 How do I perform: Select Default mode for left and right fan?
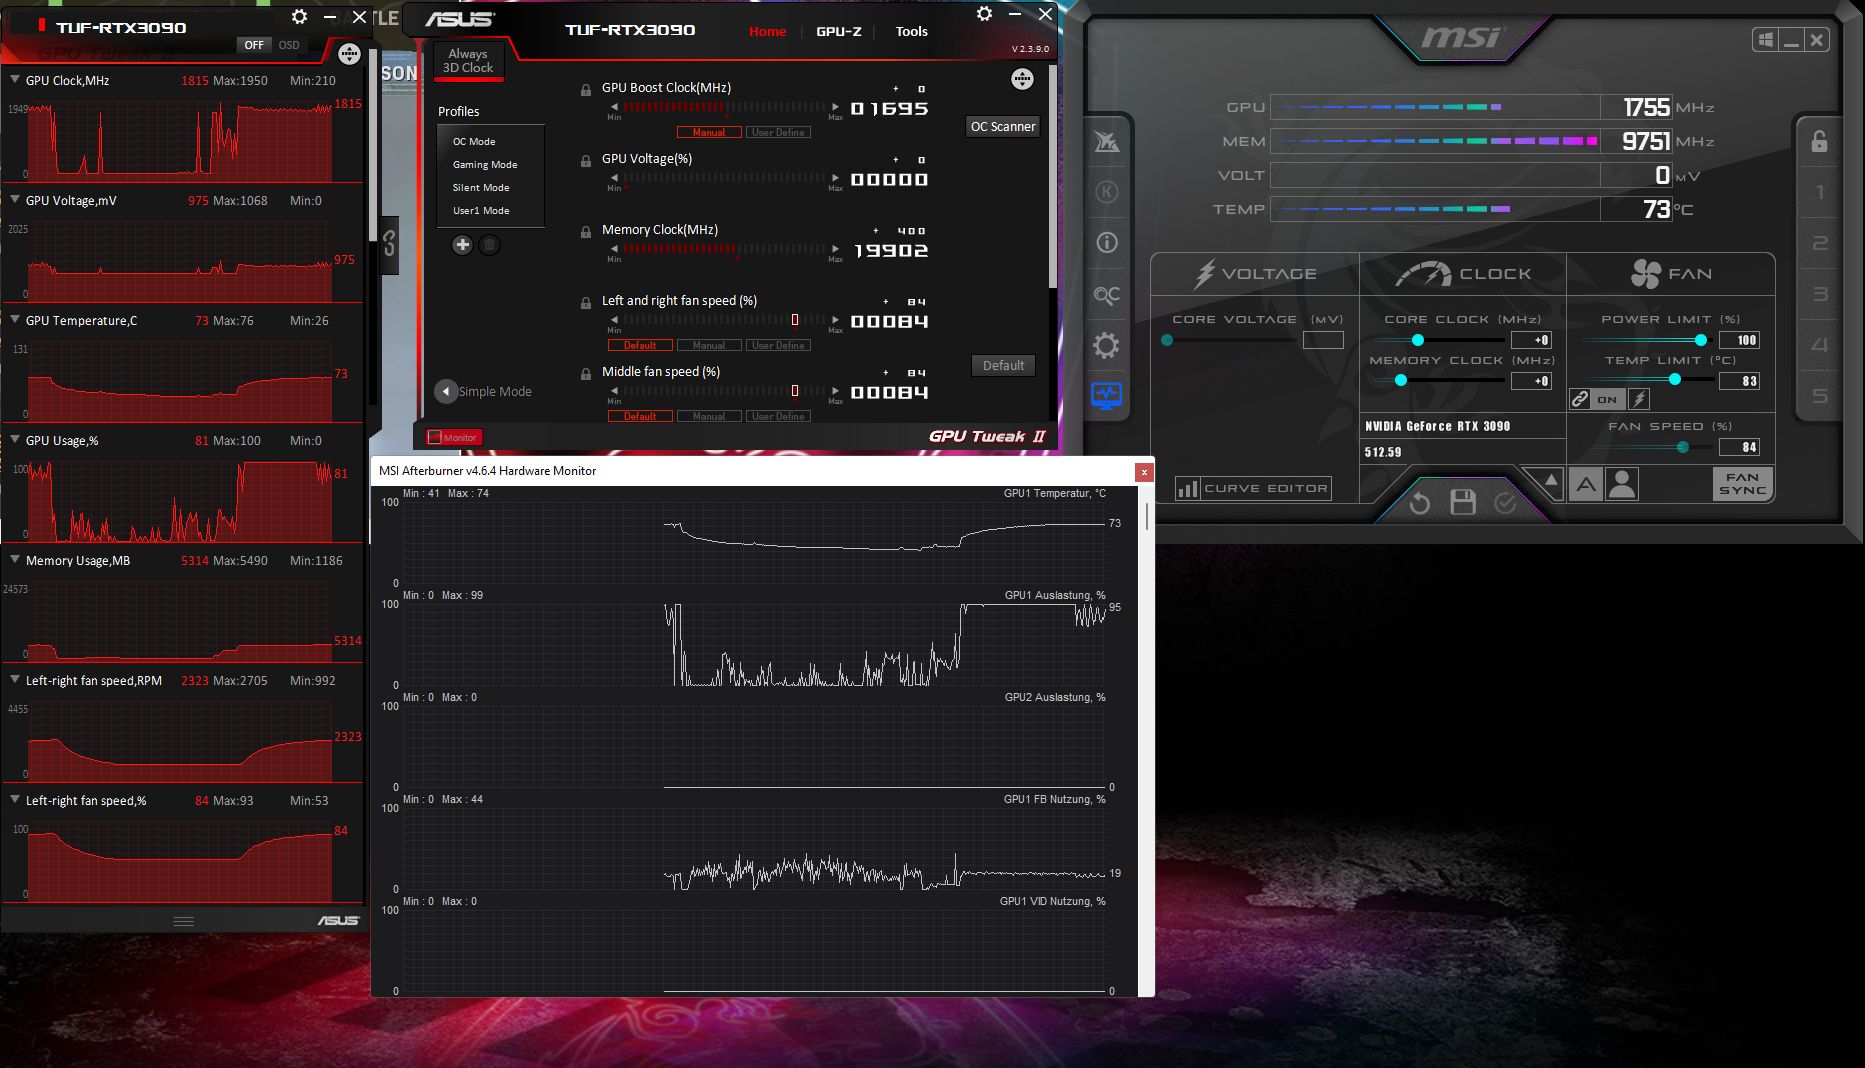click(x=640, y=345)
